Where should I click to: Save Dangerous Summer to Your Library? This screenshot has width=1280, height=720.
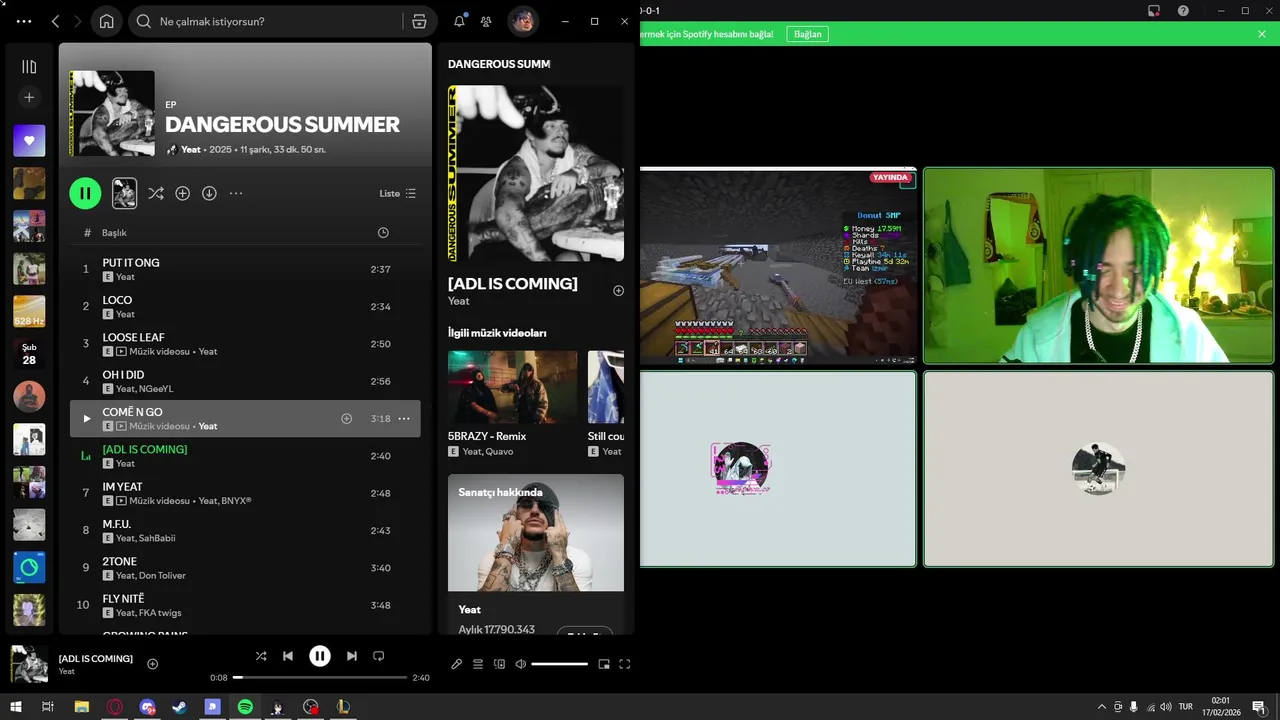click(182, 193)
